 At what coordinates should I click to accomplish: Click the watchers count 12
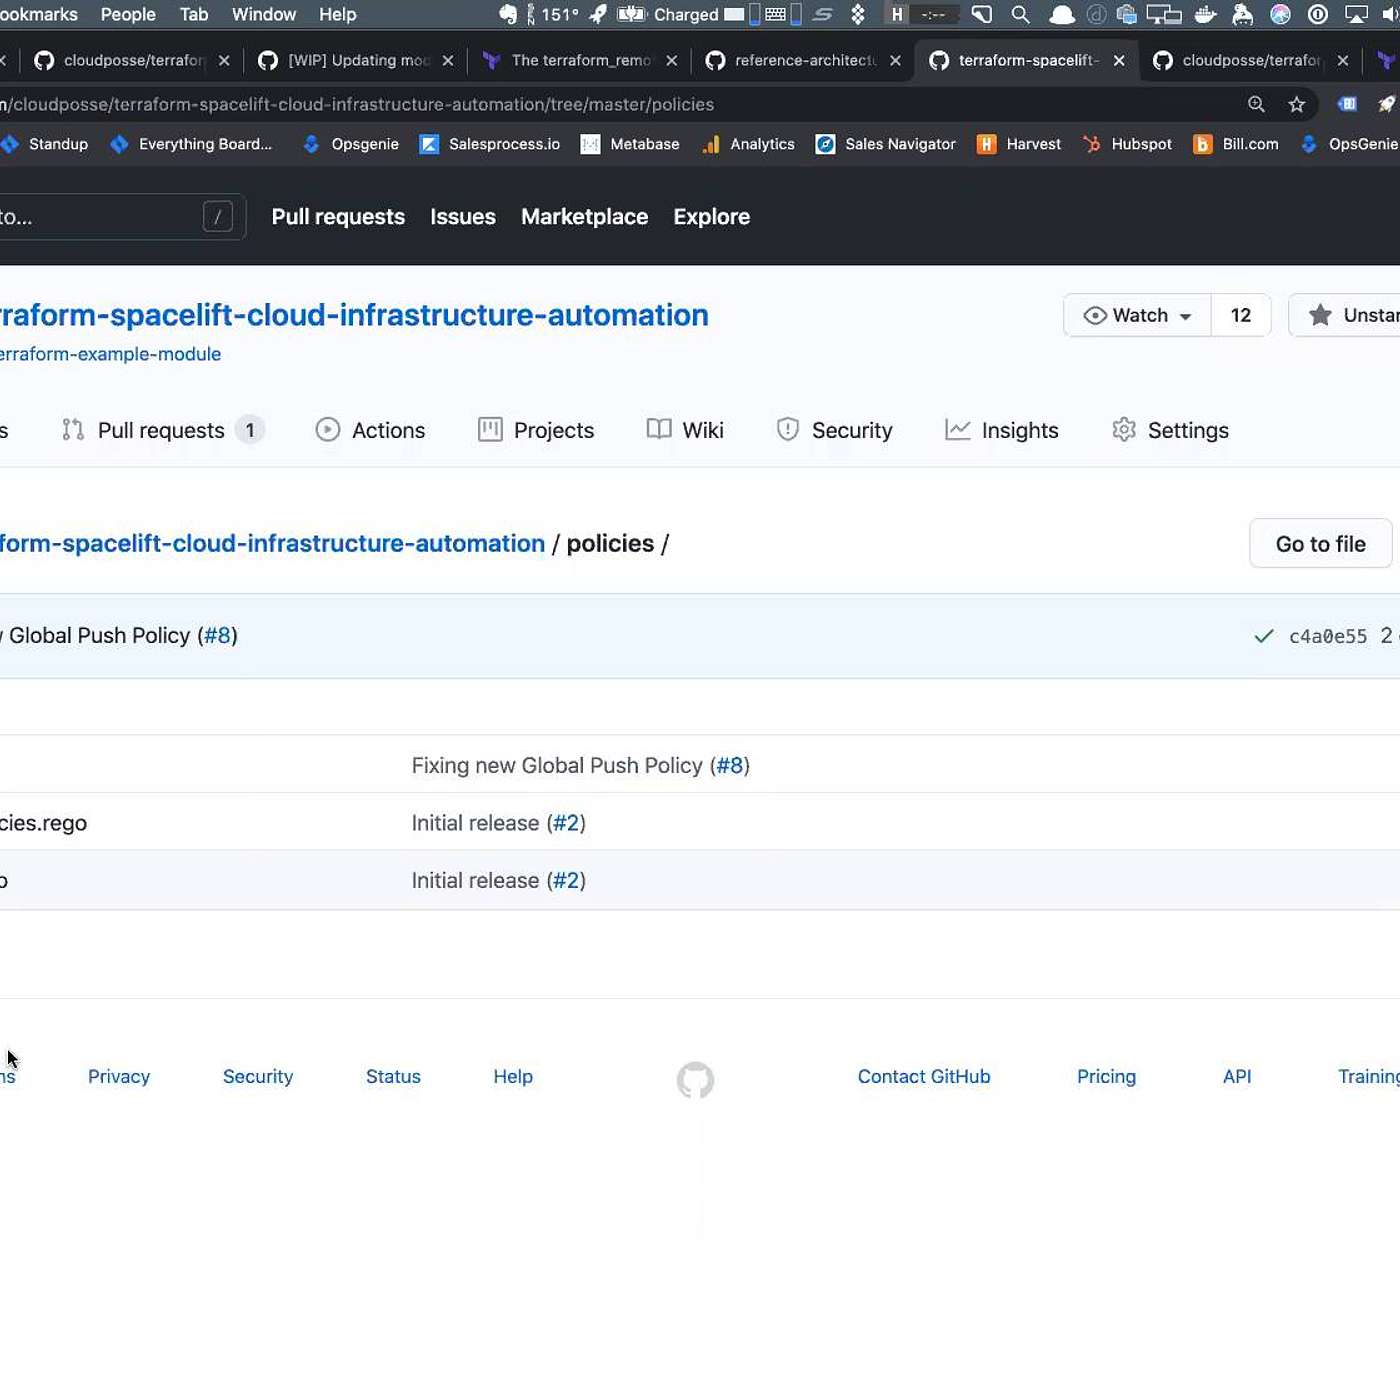pos(1241,315)
